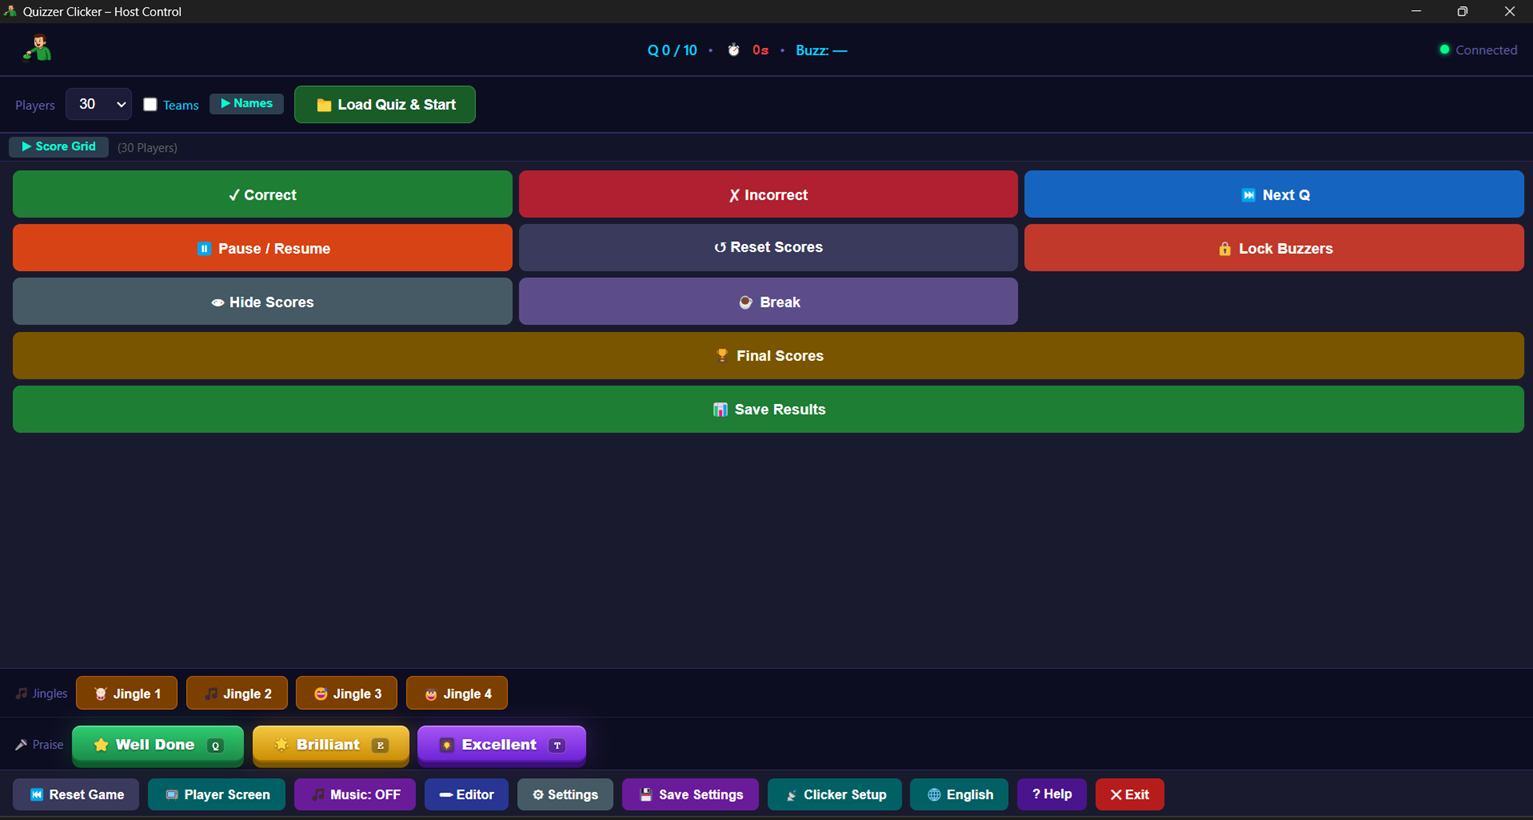1533x820 pixels.
Task: Expand the Score Grid panel
Action: 59,147
